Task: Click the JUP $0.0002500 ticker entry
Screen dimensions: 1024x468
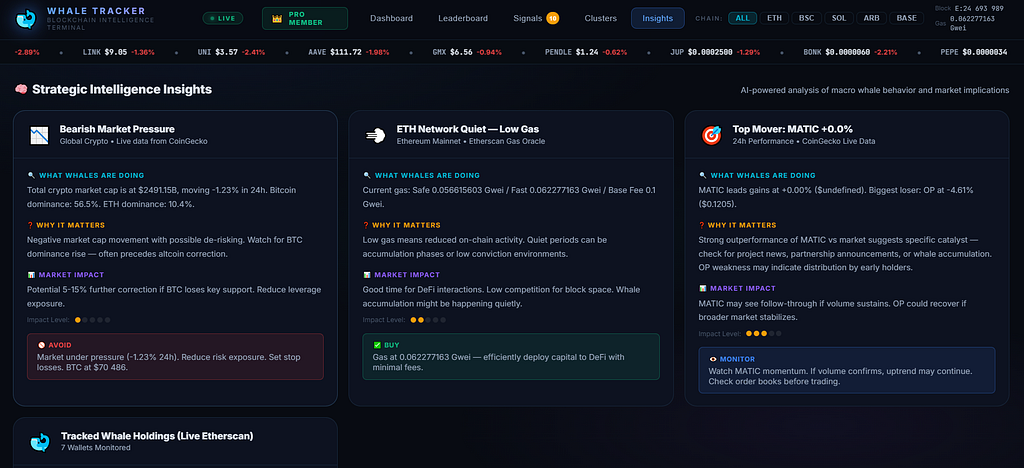Action: click(x=715, y=52)
